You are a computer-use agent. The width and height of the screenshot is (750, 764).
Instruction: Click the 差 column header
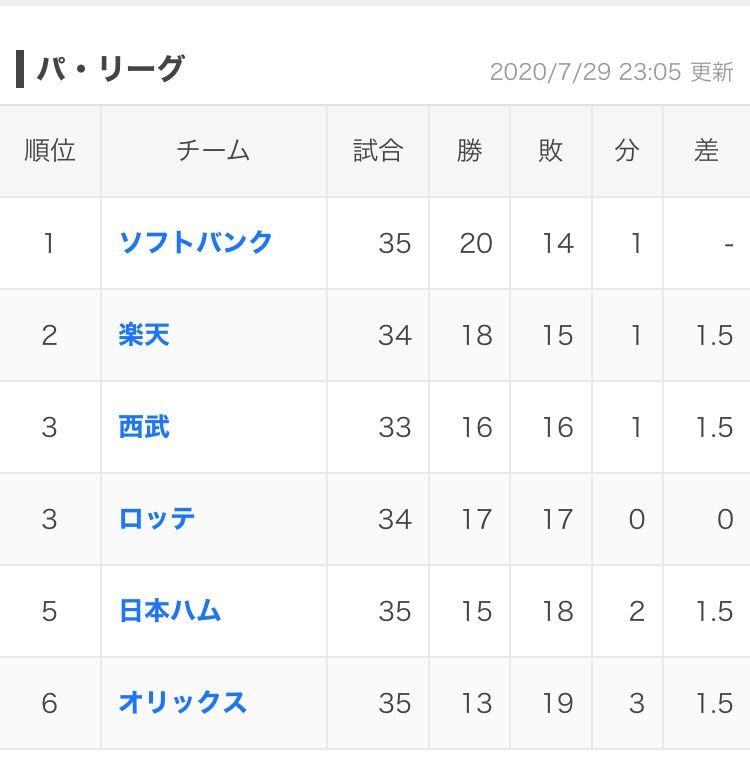click(x=706, y=151)
